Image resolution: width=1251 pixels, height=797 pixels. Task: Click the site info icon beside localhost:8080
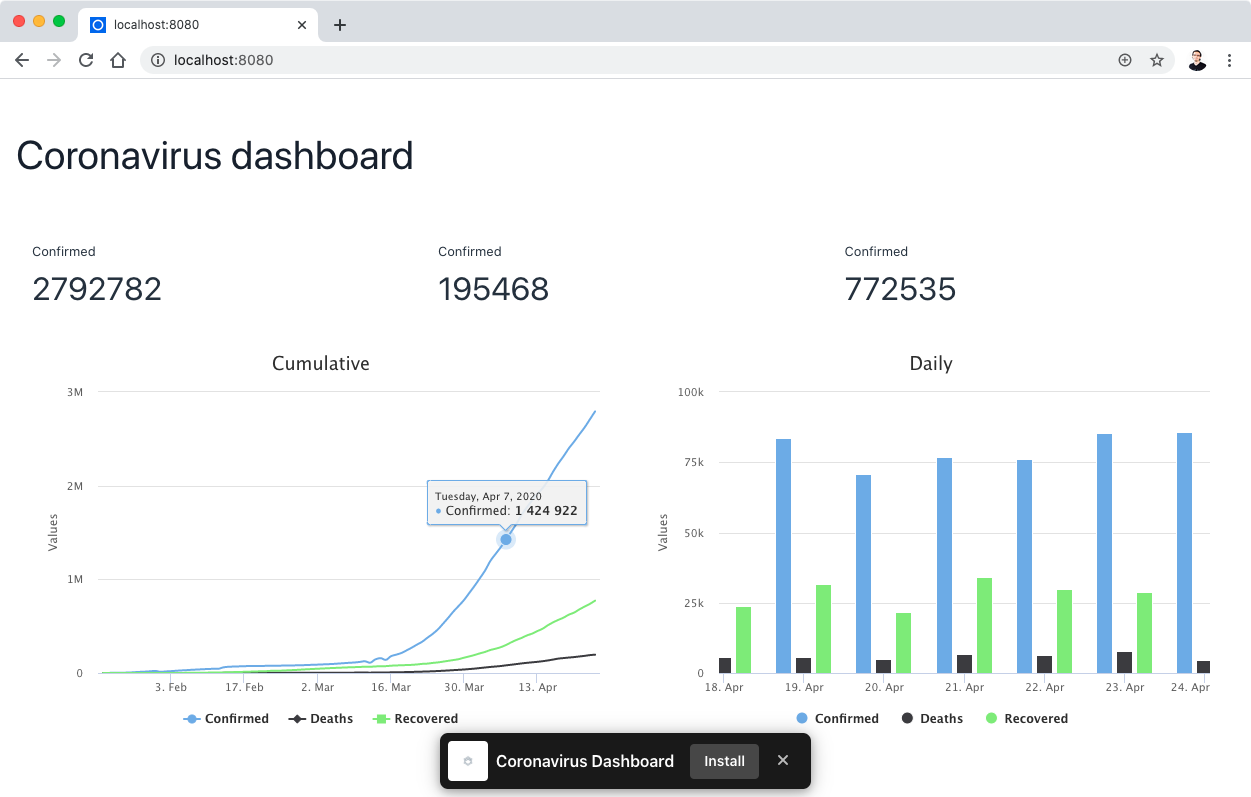(x=157, y=60)
